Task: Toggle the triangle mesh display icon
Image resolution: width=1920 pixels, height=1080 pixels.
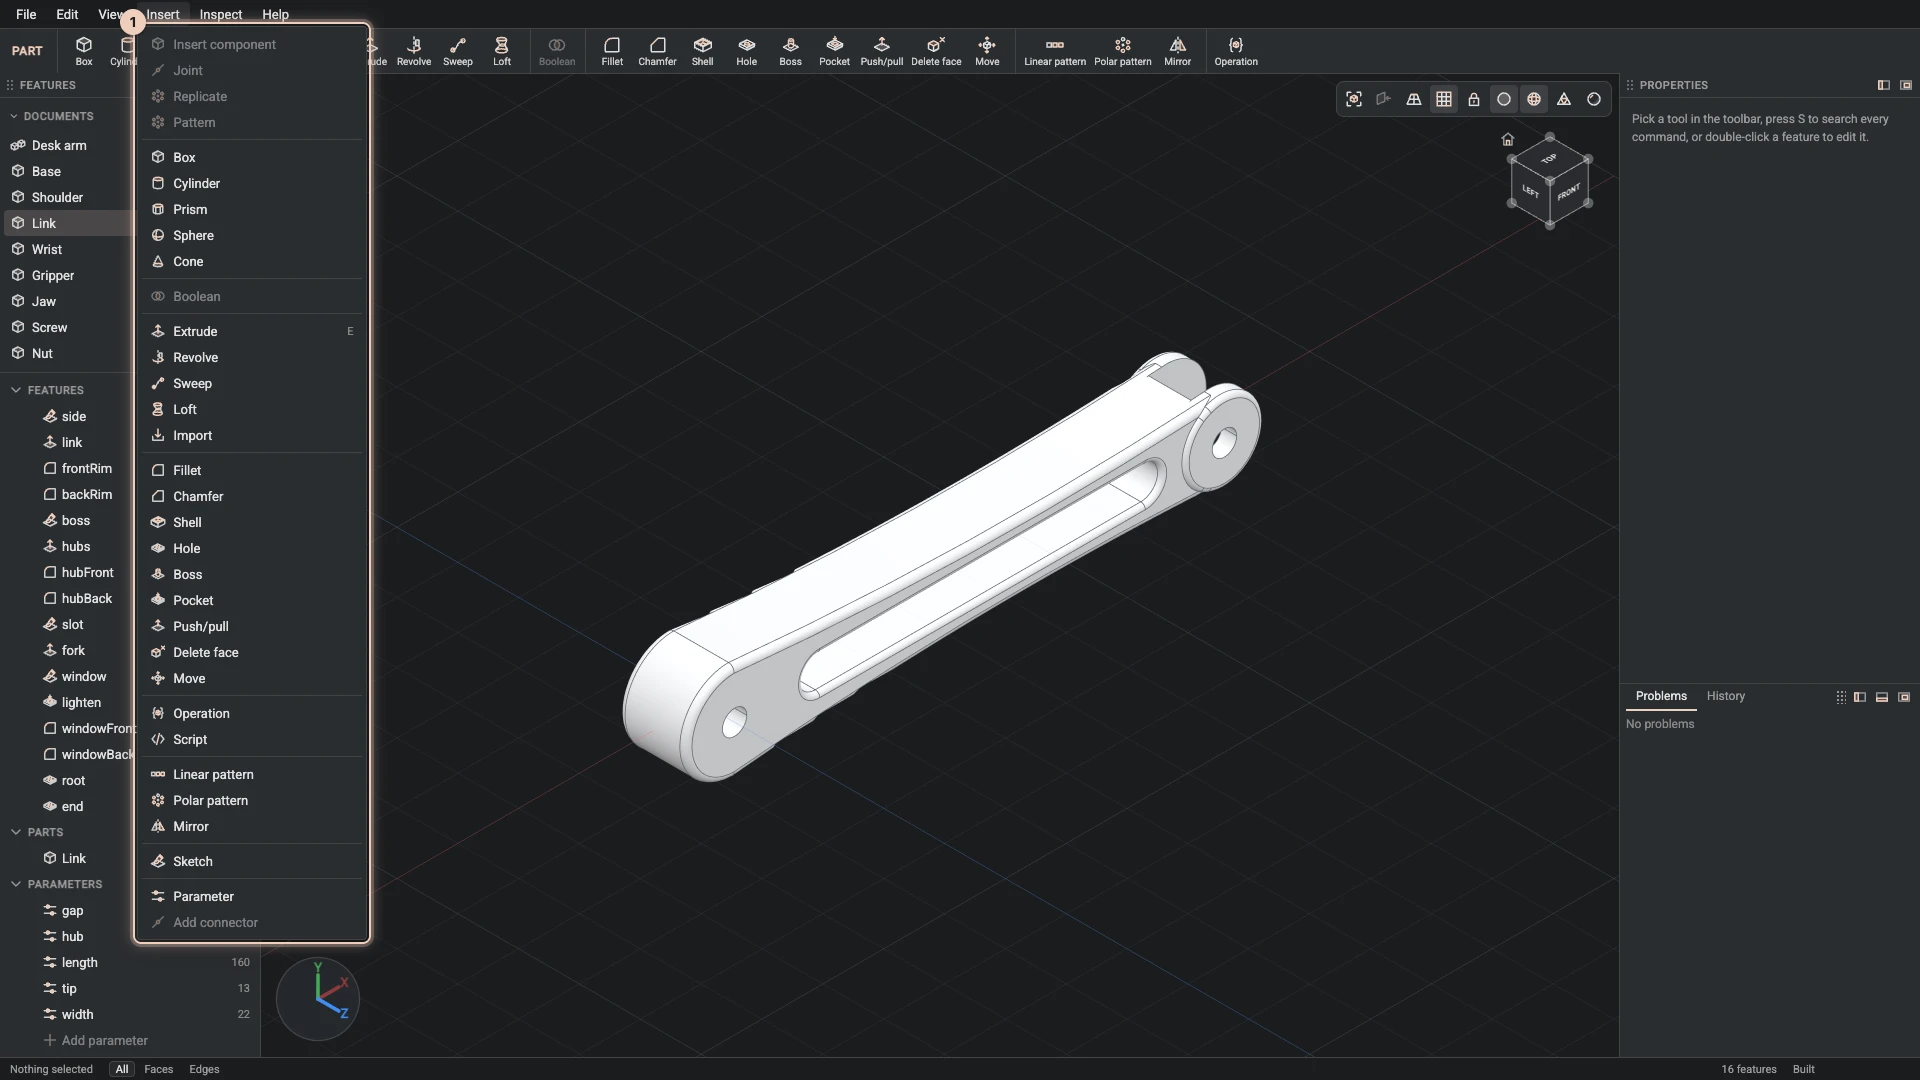Action: pyautogui.click(x=1564, y=99)
